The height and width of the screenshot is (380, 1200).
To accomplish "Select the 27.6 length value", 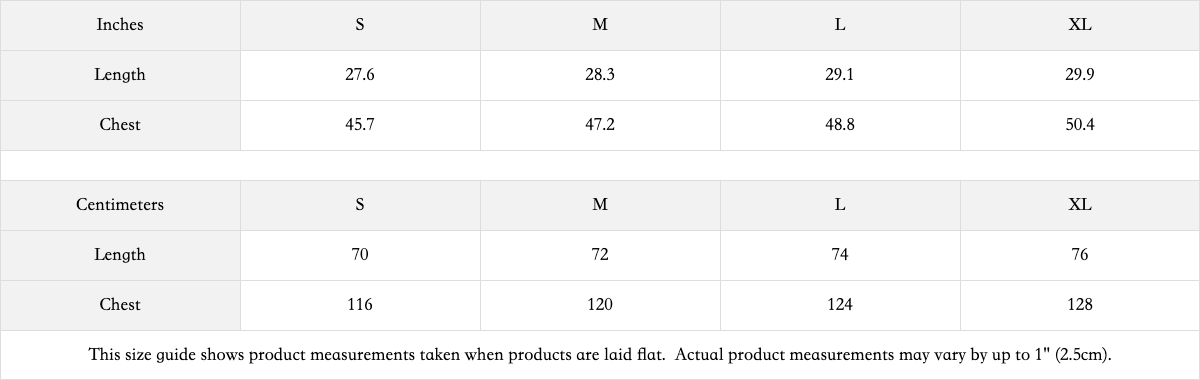I will click(x=360, y=75).
